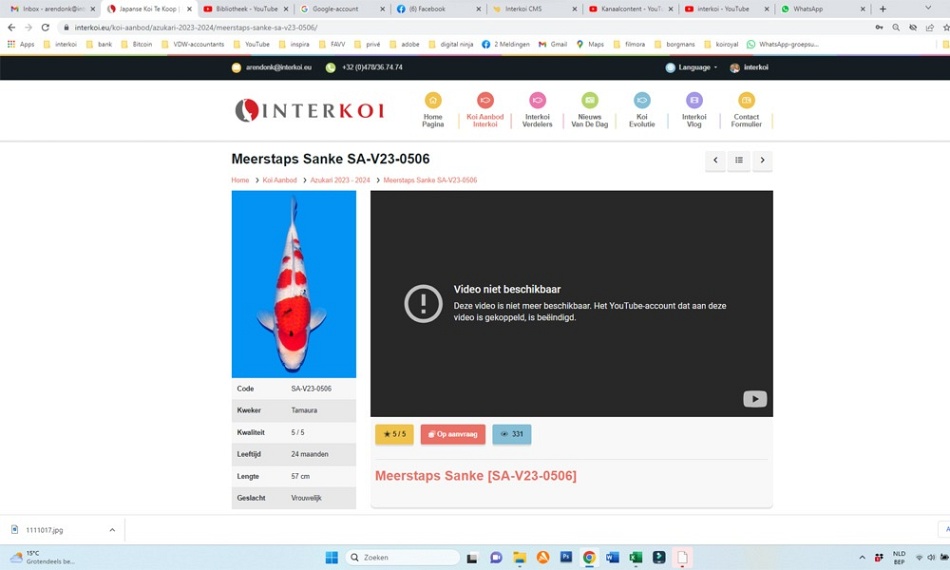Open Word from the taskbar
Screen dimensions: 950x570
point(612,557)
